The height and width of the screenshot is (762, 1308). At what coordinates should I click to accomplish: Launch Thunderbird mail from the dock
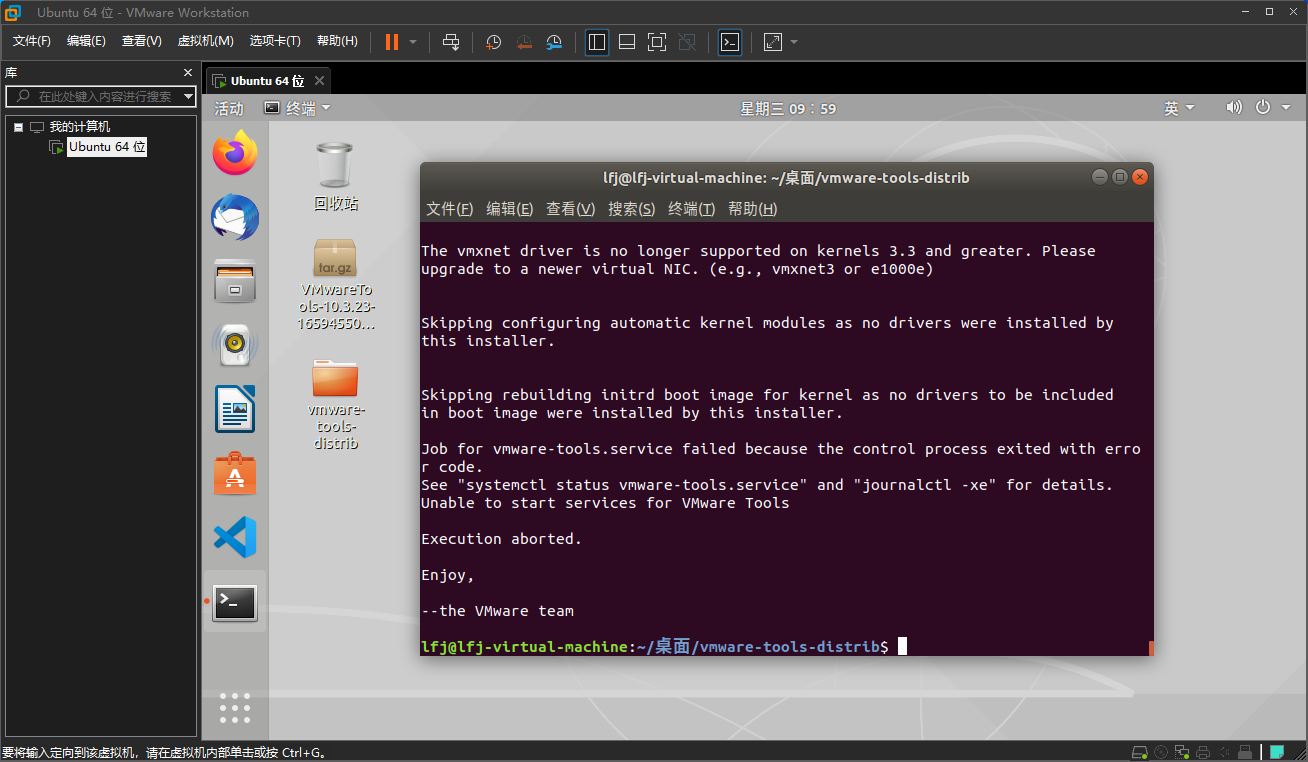tap(235, 217)
